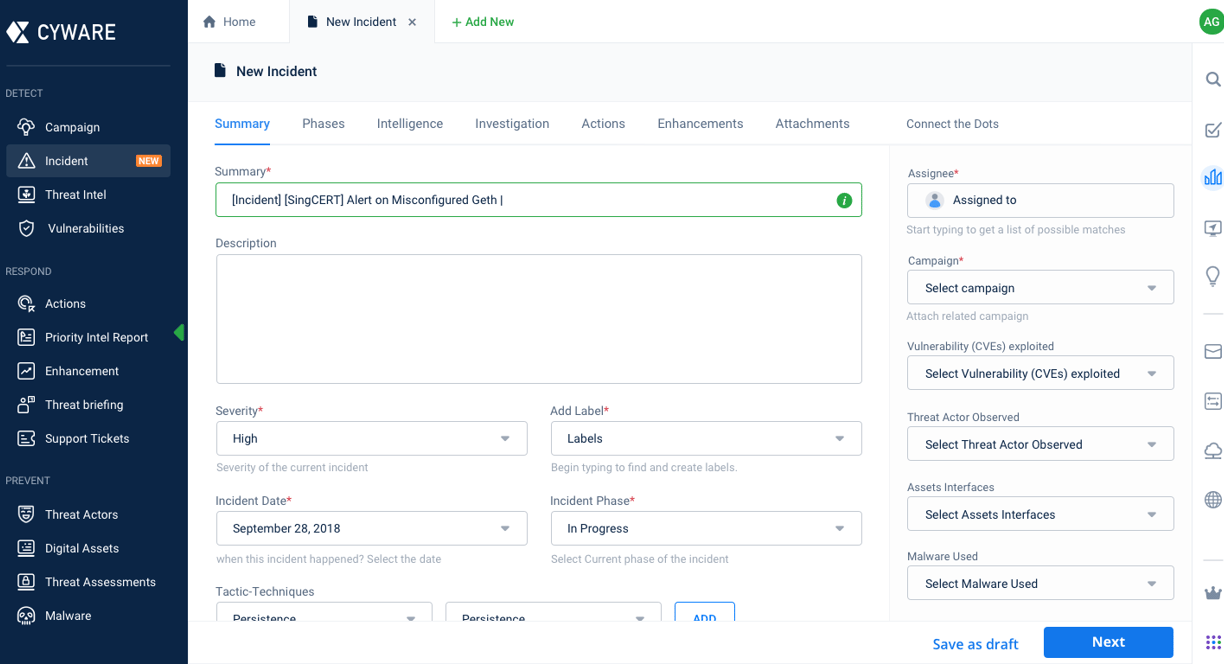Switch to the Intelligence tab

410,124
